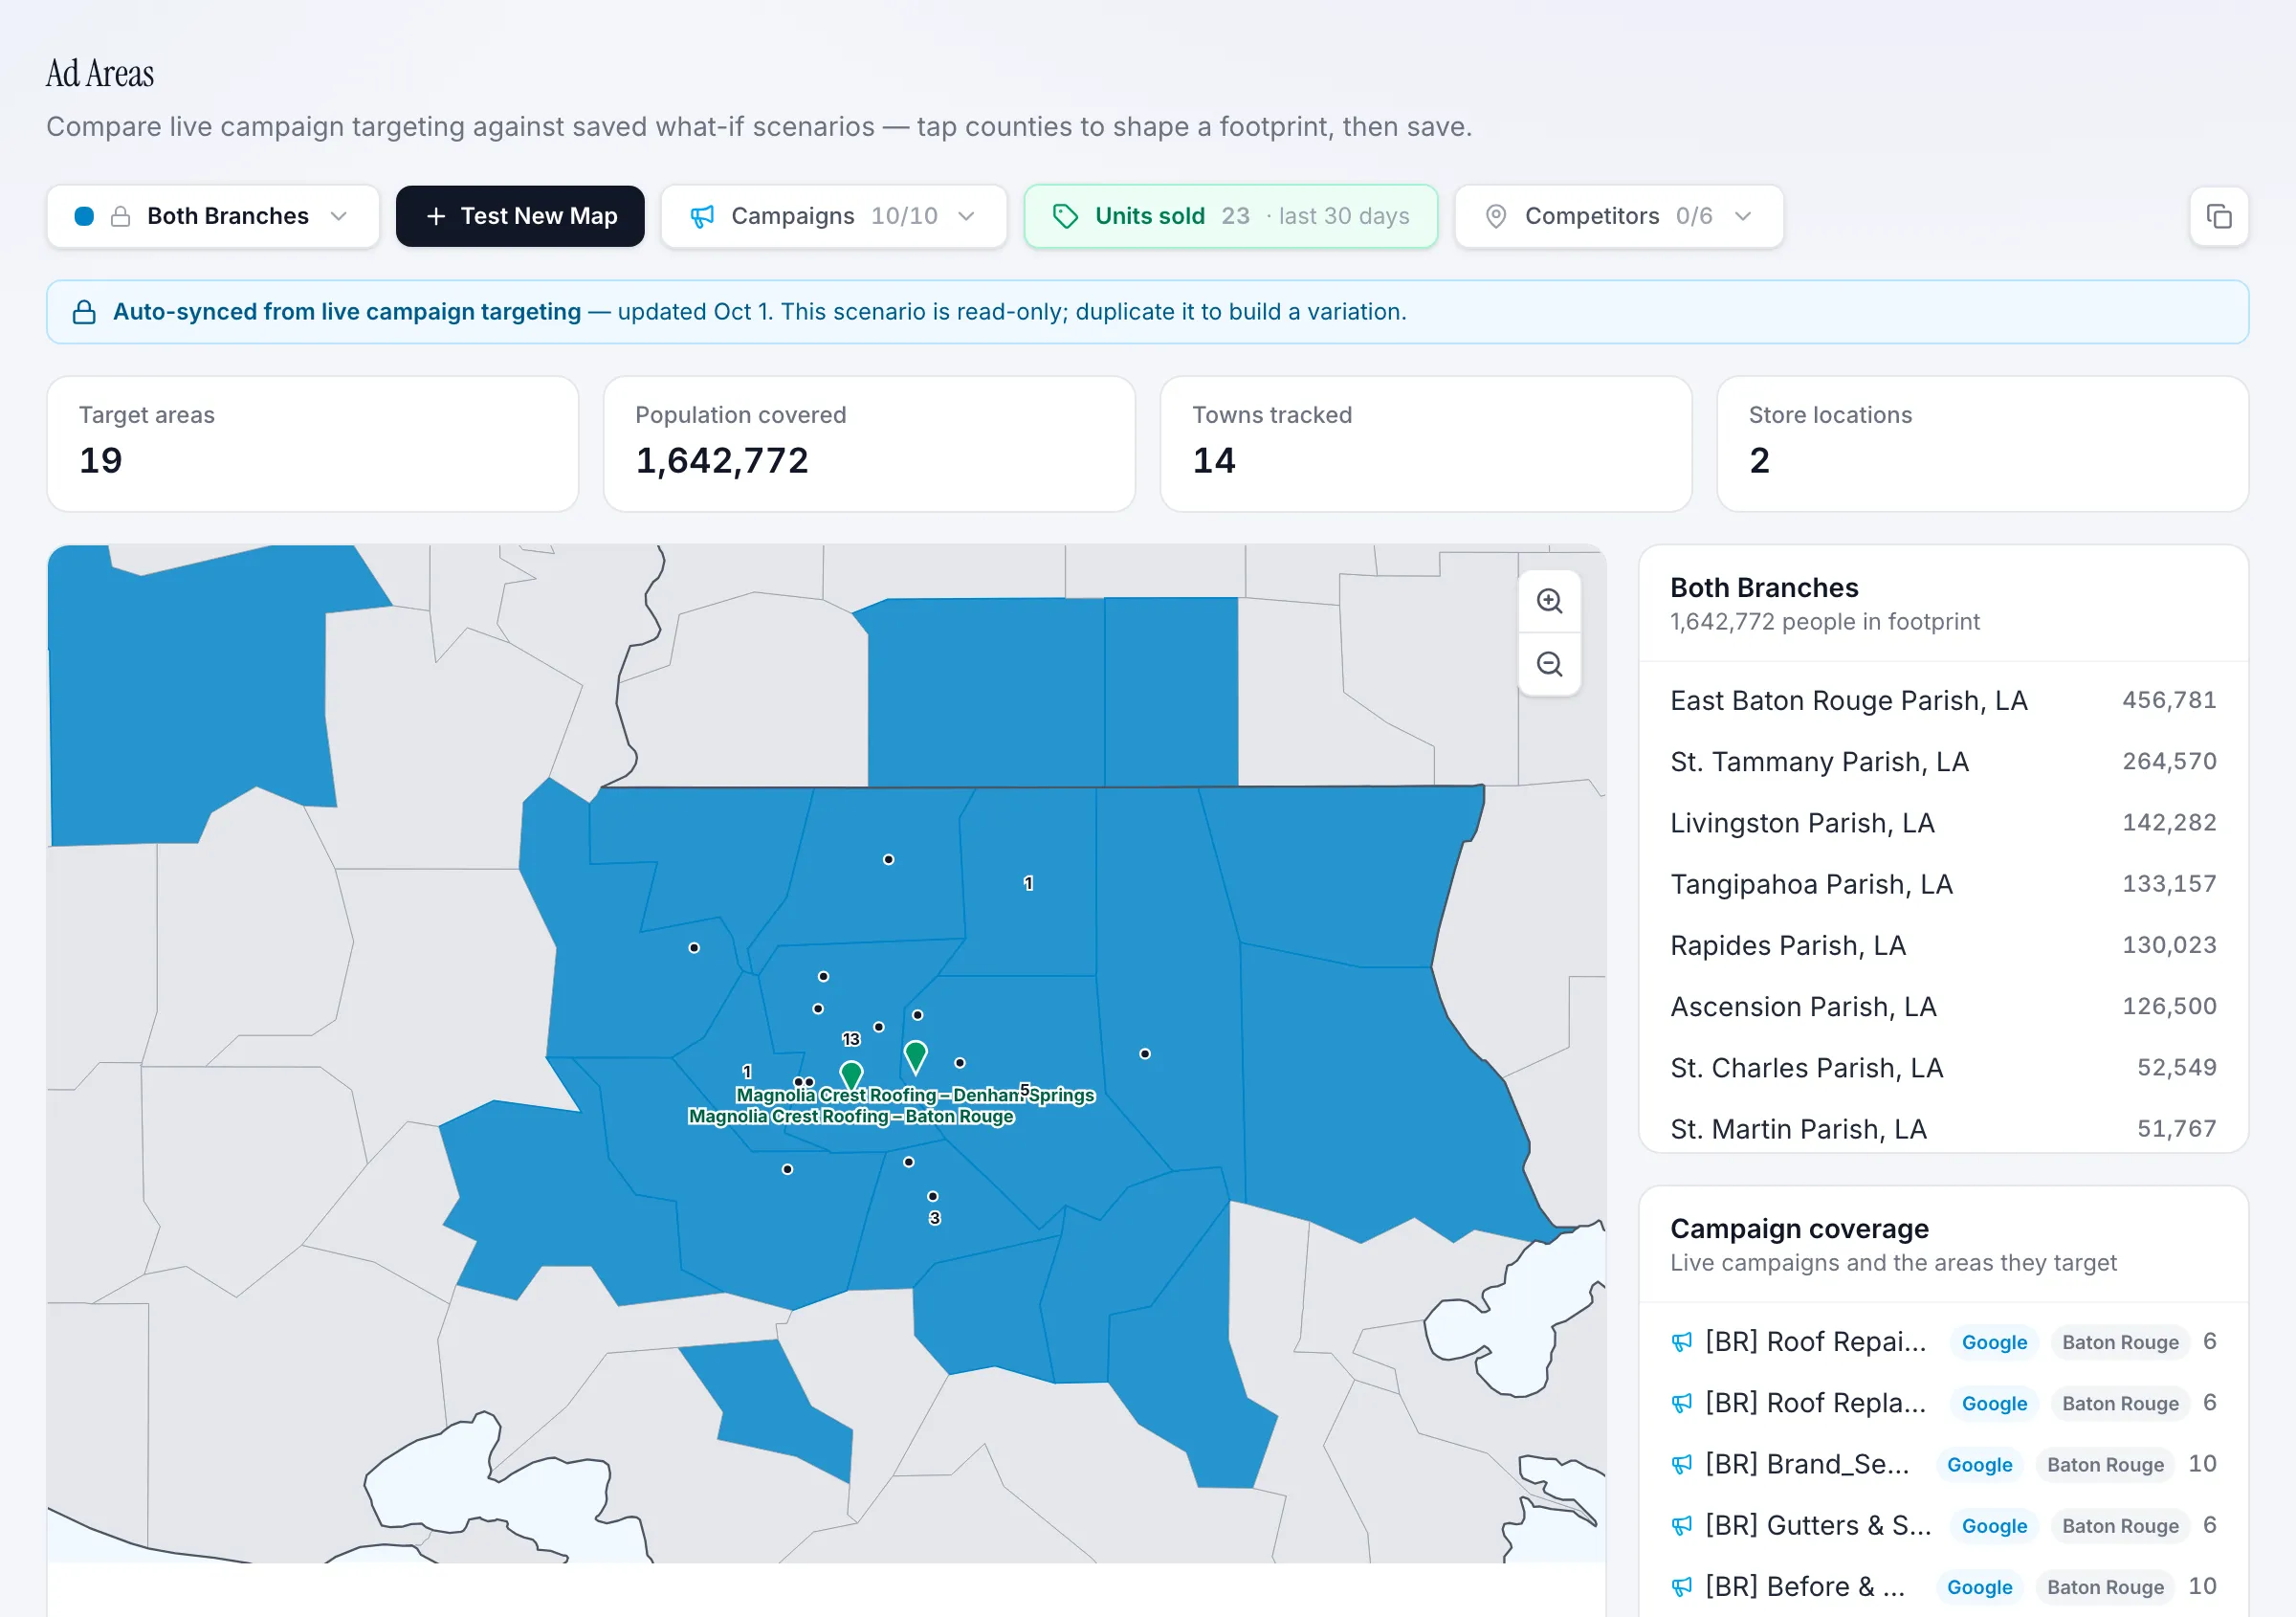Click the map zoom out icon
Viewport: 2296px width, 1617px height.
1549,664
